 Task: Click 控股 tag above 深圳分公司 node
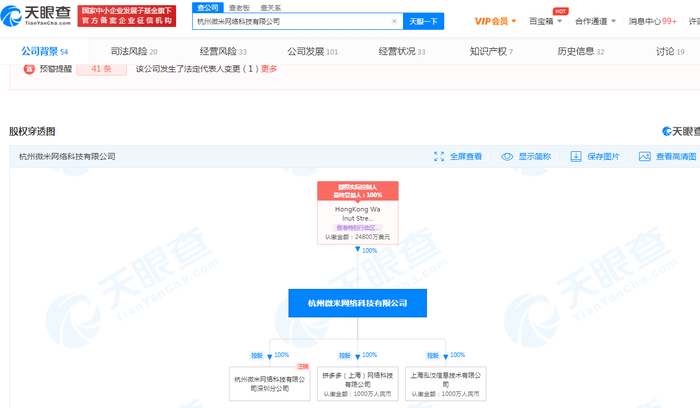point(257,355)
